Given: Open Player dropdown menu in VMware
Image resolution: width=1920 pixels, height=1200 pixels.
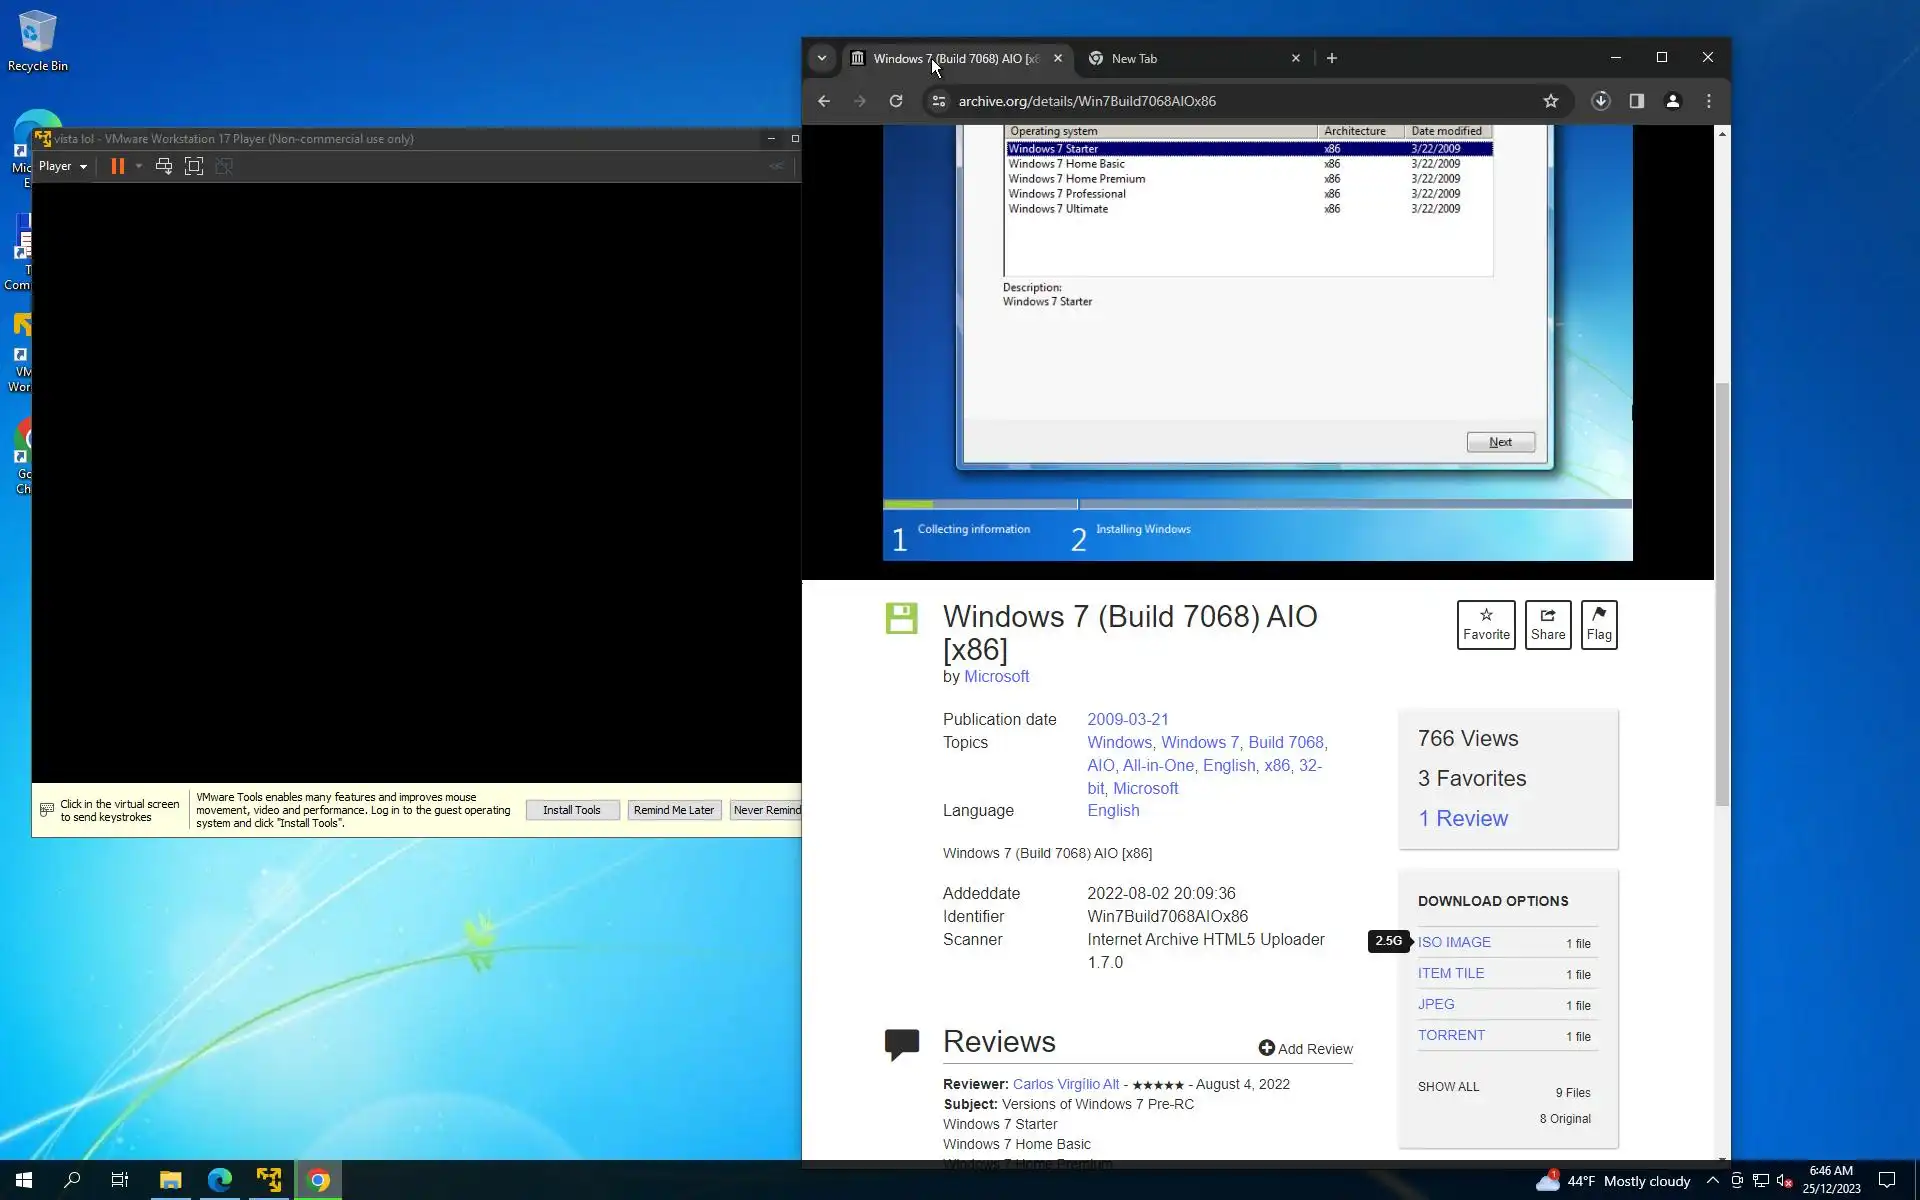Looking at the screenshot, I should [x=62, y=167].
